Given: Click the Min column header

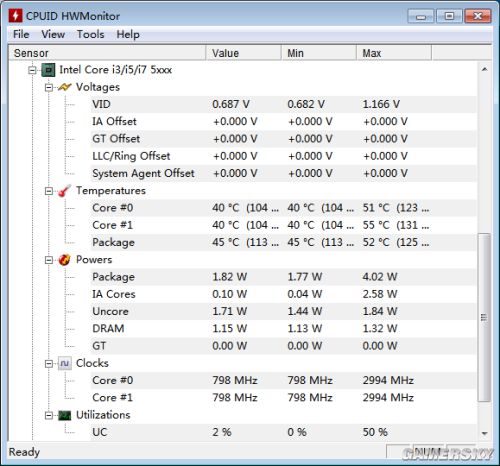Looking at the screenshot, I should pyautogui.click(x=319, y=53).
